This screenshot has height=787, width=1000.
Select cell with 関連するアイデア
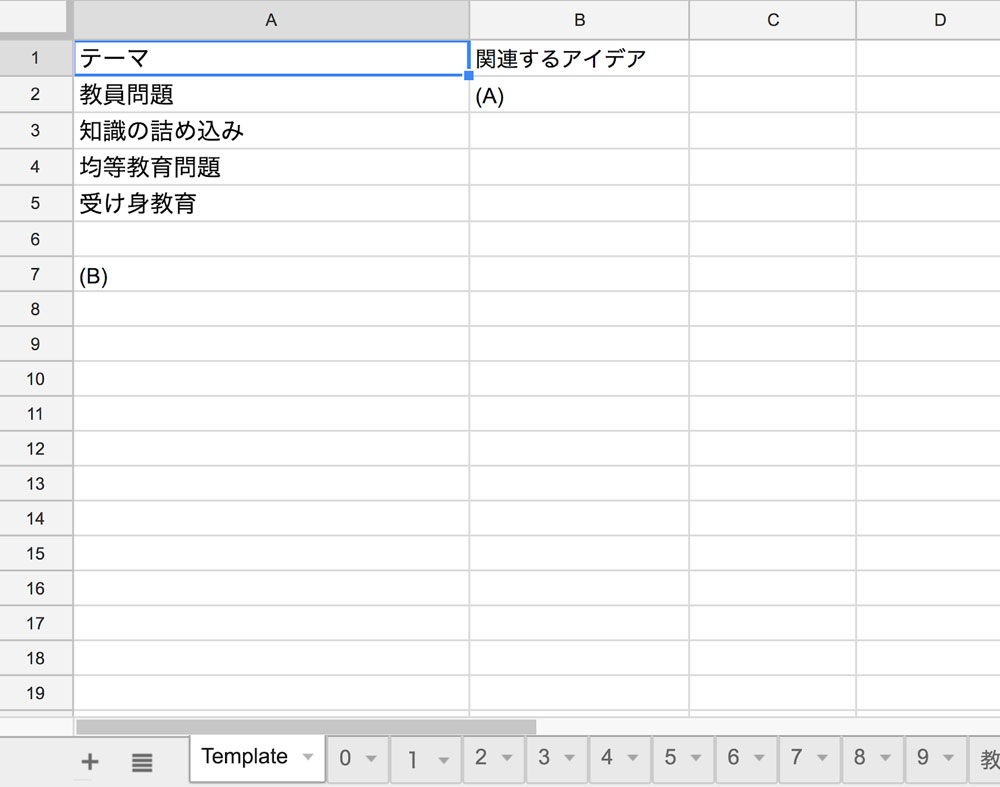point(579,58)
